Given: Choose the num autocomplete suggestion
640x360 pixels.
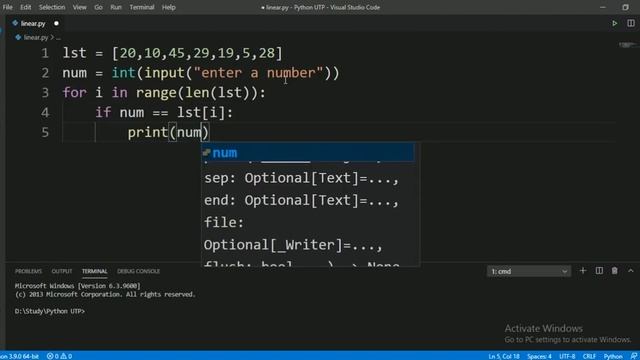Looking at the screenshot, I should (308, 153).
